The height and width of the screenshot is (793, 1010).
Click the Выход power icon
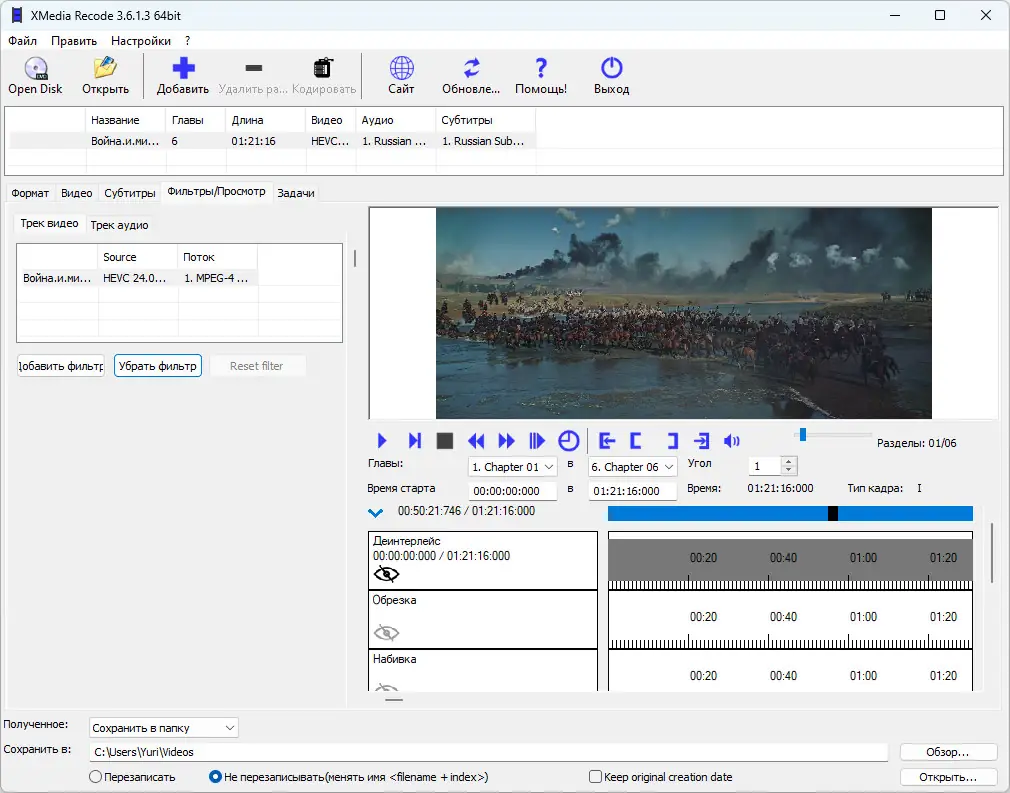click(611, 69)
